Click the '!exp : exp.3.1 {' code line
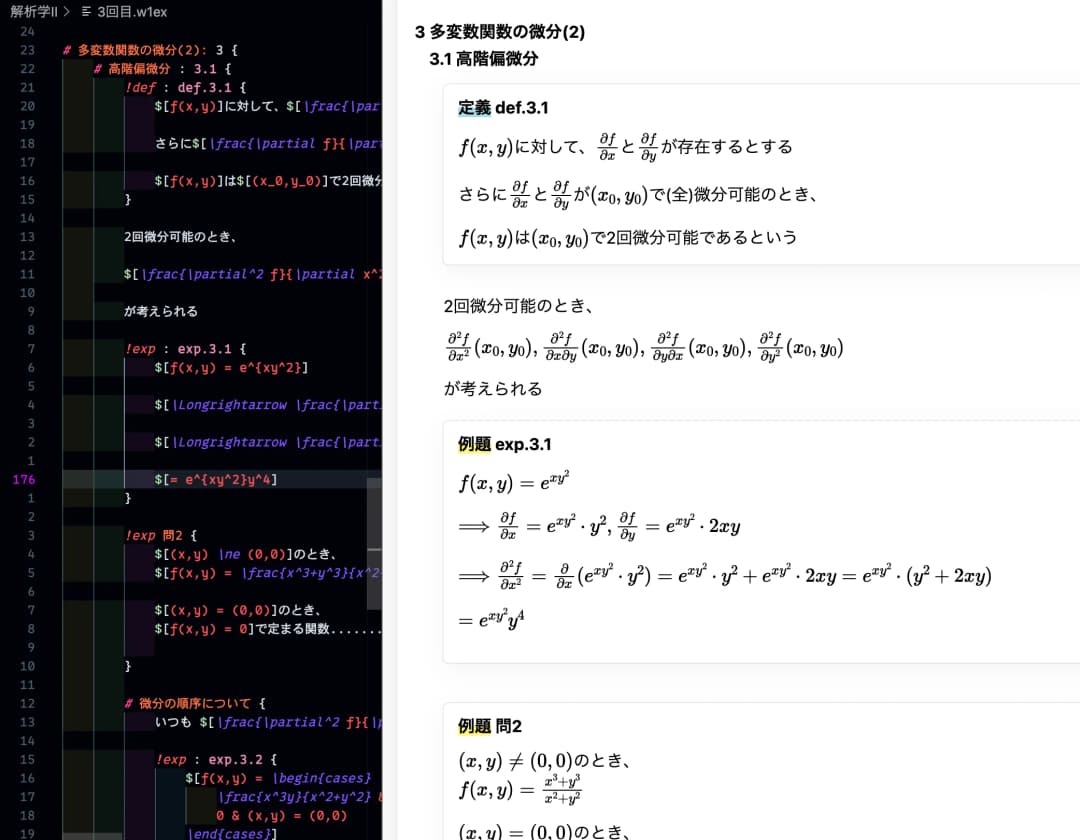This screenshot has height=840, width=1080. pyautogui.click(x=185, y=349)
